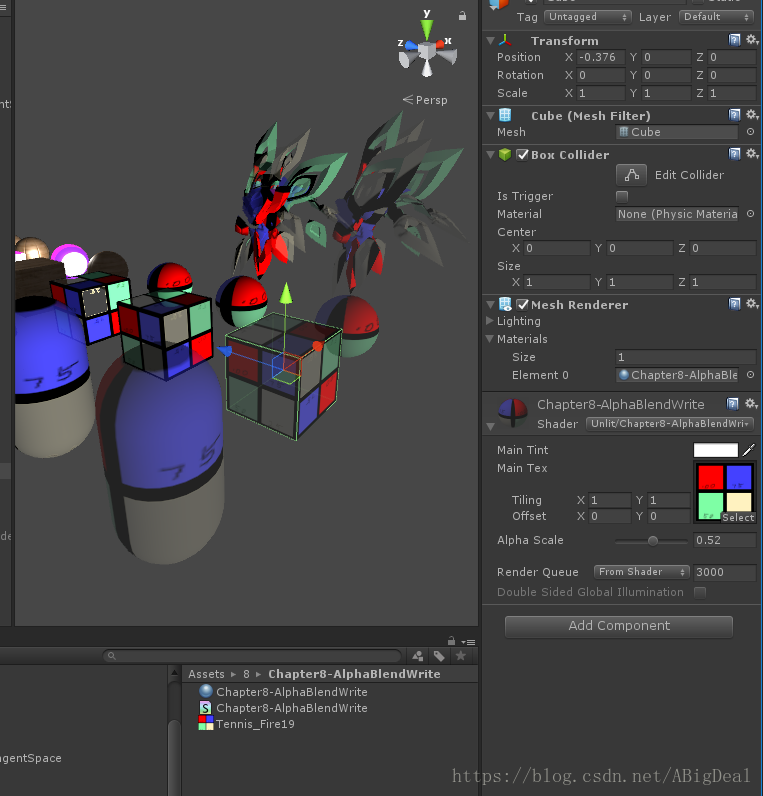Screen dimensions: 763x796
Task: Toggle the Is Trigger checkbox
Action: pyautogui.click(x=622, y=196)
